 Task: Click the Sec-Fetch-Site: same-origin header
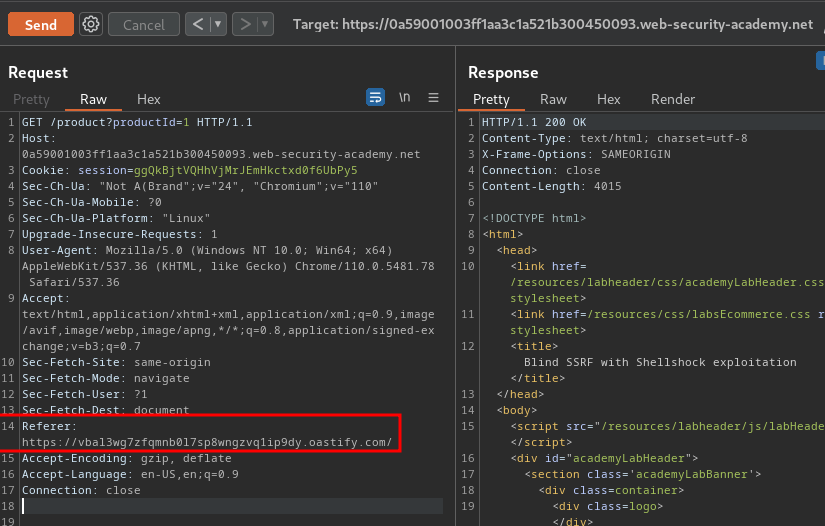[116, 362]
